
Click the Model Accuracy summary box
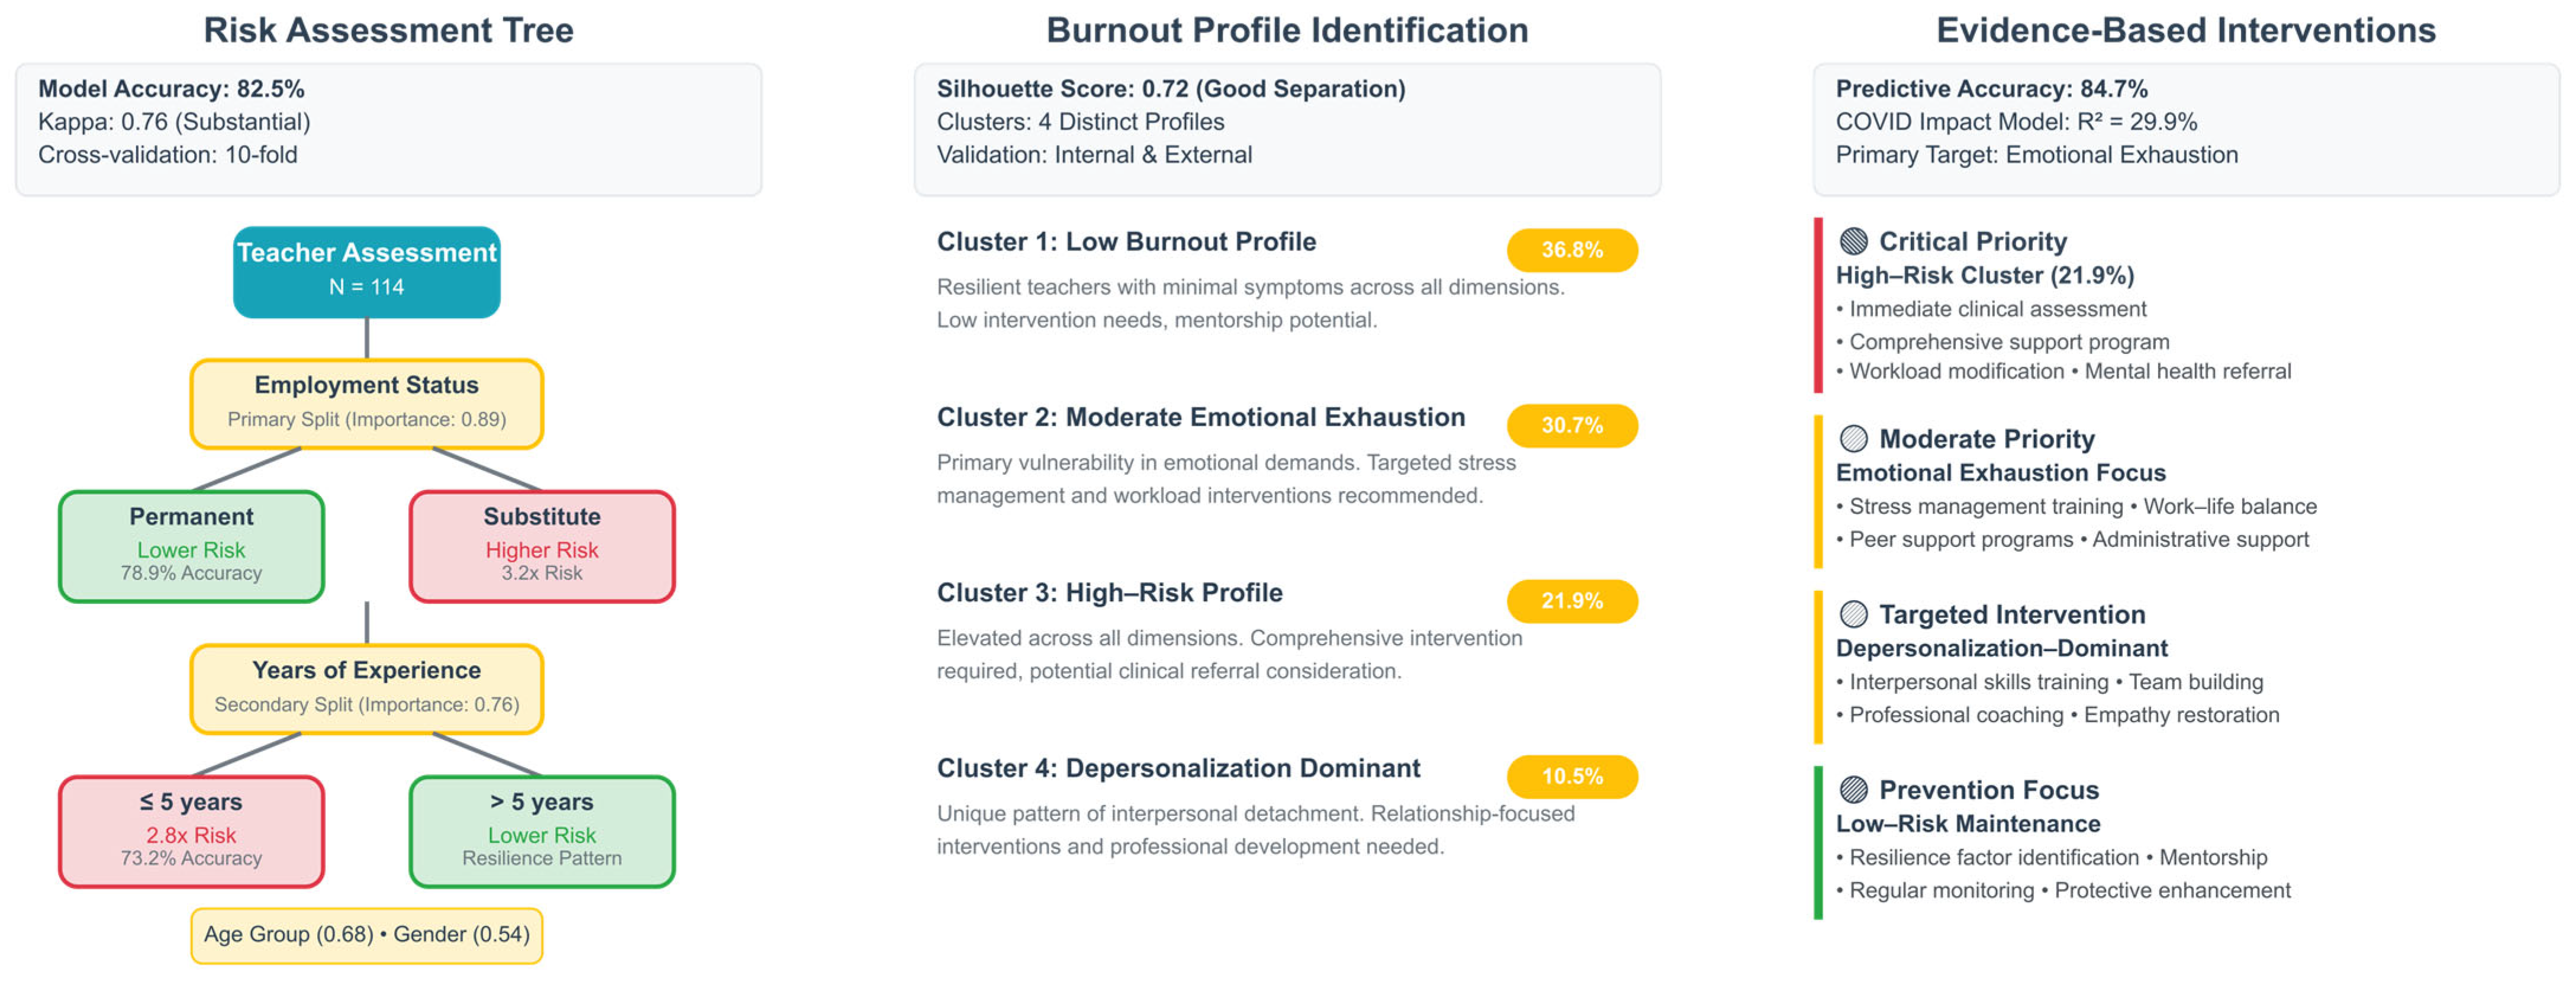389,129
